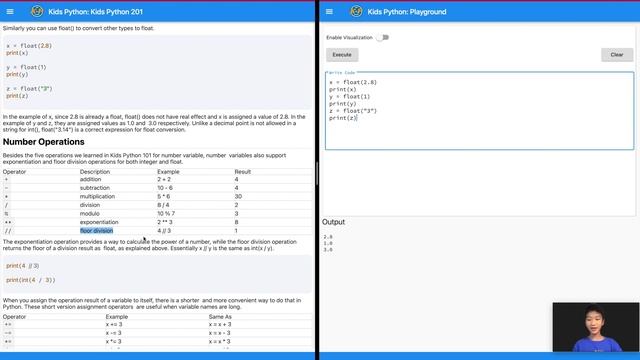Click the '2.8' output line
Image resolution: width=640 pixels, height=360 pixels.
(x=328, y=237)
